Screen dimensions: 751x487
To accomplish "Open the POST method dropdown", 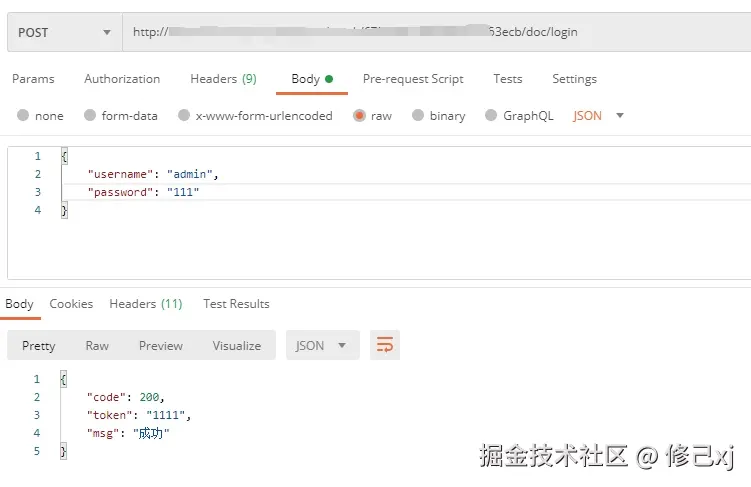I will [x=62, y=32].
